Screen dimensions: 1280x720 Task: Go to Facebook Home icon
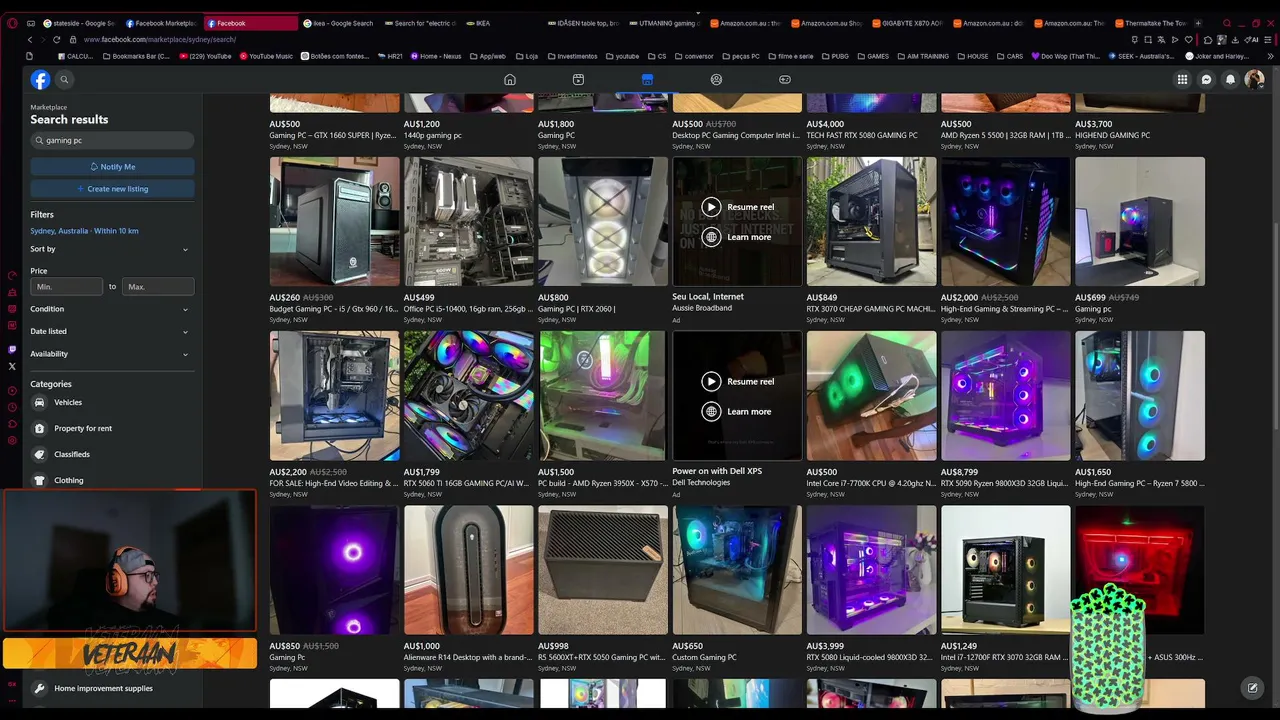click(x=510, y=80)
